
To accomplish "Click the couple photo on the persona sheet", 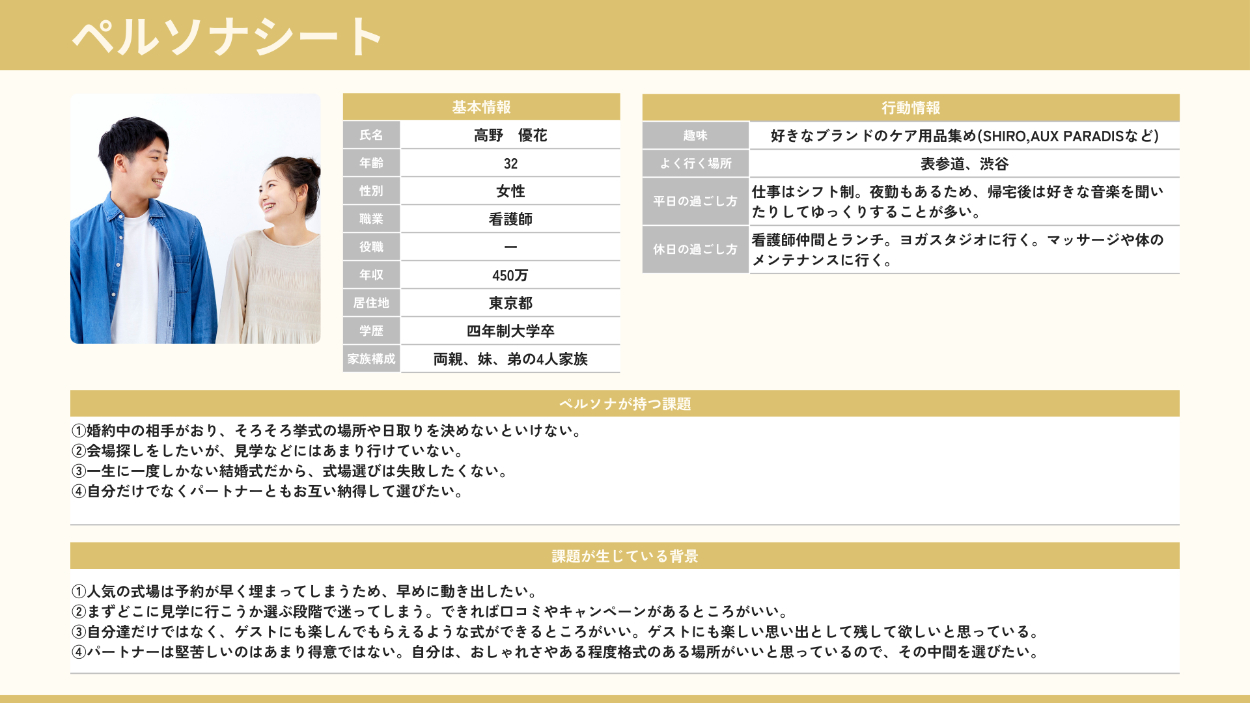I will [x=195, y=219].
